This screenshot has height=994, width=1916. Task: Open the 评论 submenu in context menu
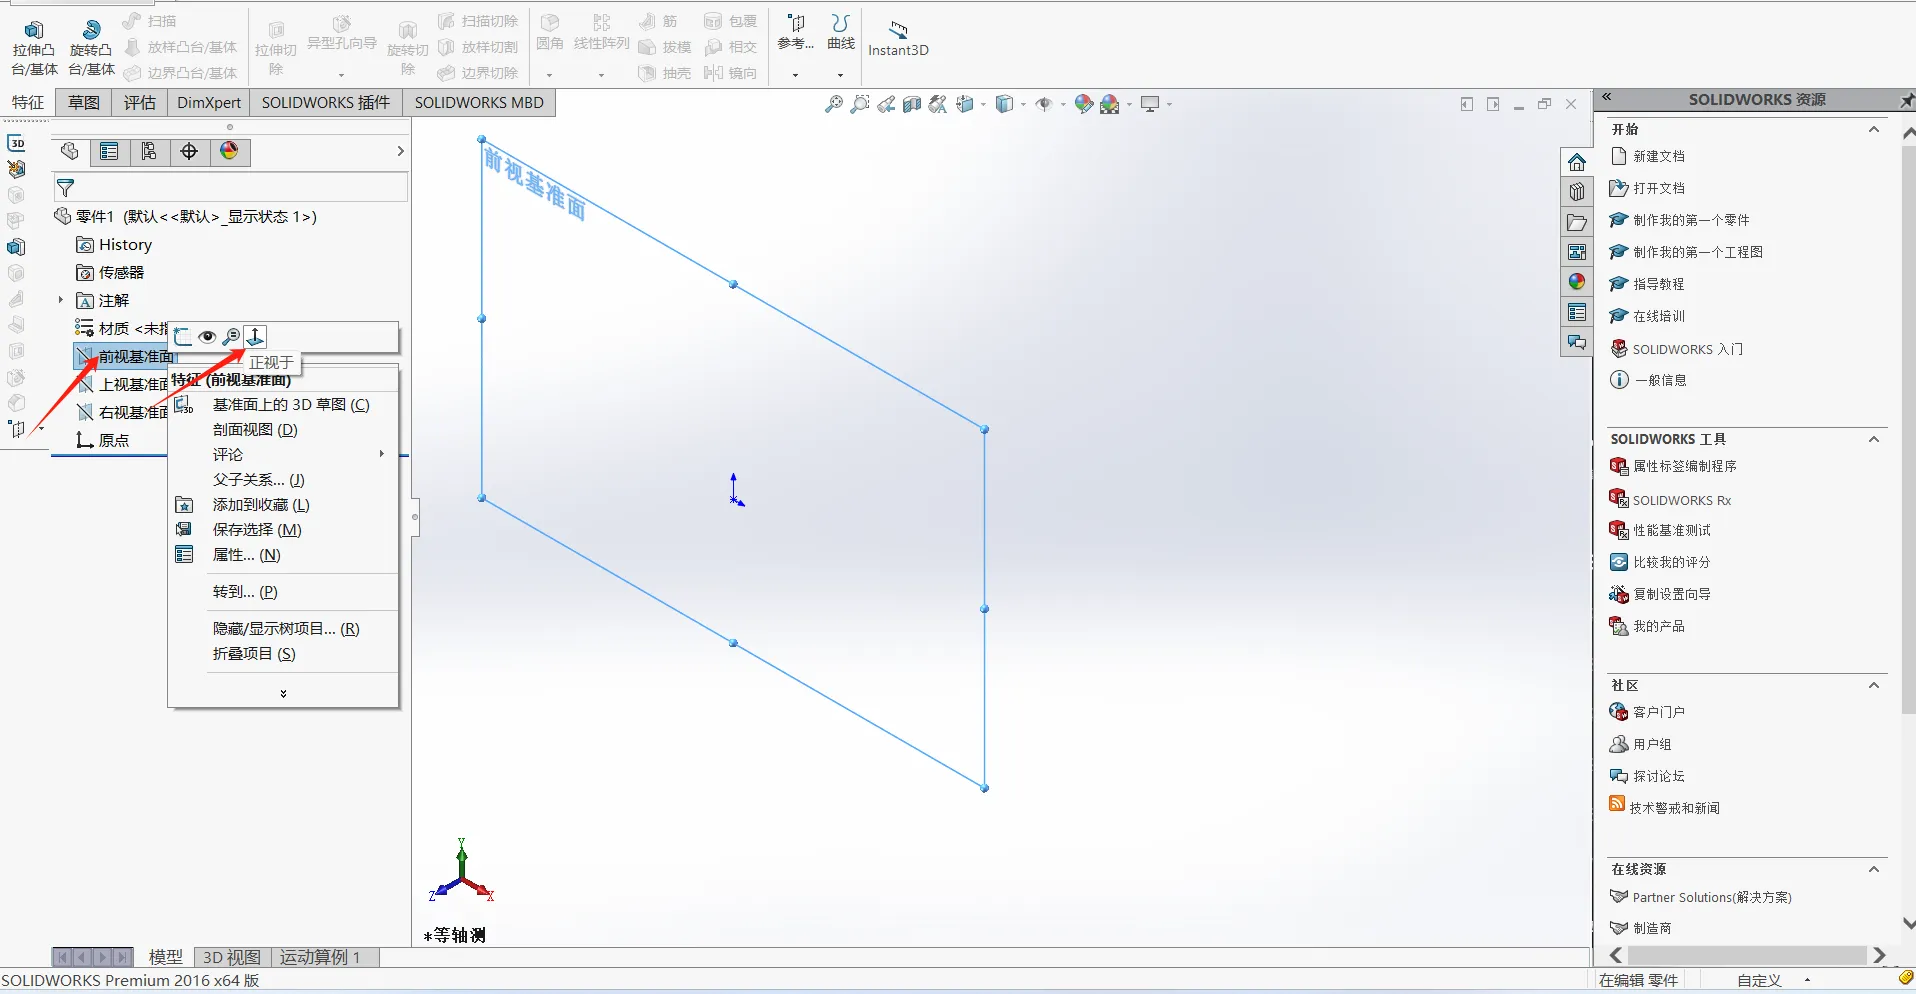pyautogui.click(x=284, y=454)
